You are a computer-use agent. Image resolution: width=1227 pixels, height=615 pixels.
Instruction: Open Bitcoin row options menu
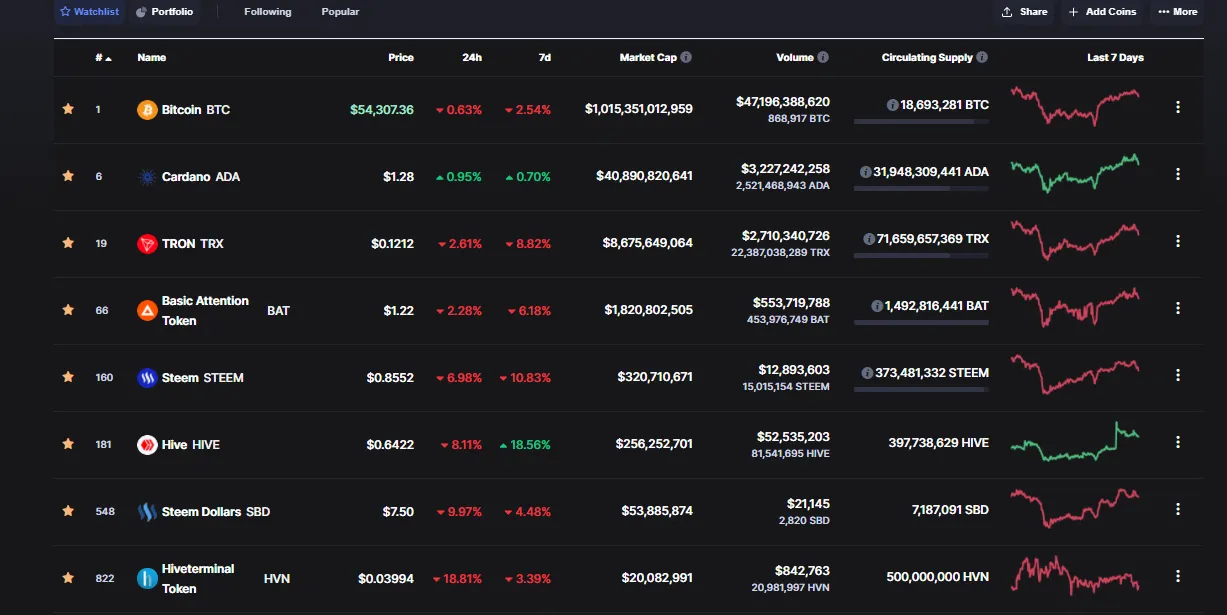coord(1178,107)
